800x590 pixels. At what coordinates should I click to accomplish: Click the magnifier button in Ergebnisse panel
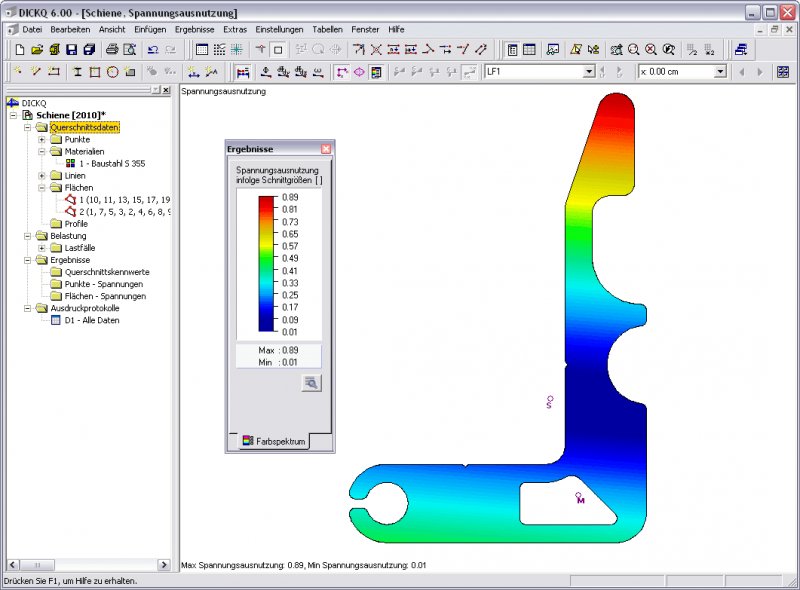click(x=311, y=383)
